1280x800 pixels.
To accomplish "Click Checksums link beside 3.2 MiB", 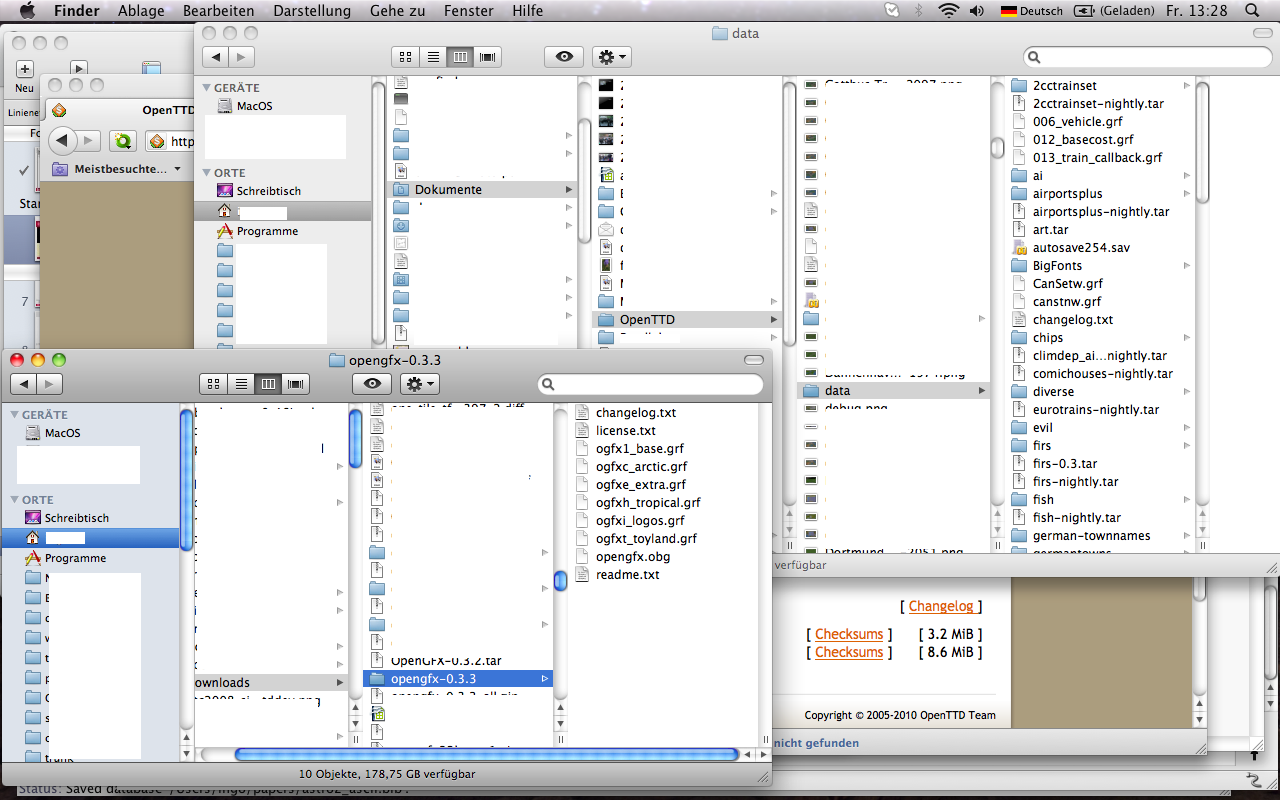I will click(x=849, y=634).
